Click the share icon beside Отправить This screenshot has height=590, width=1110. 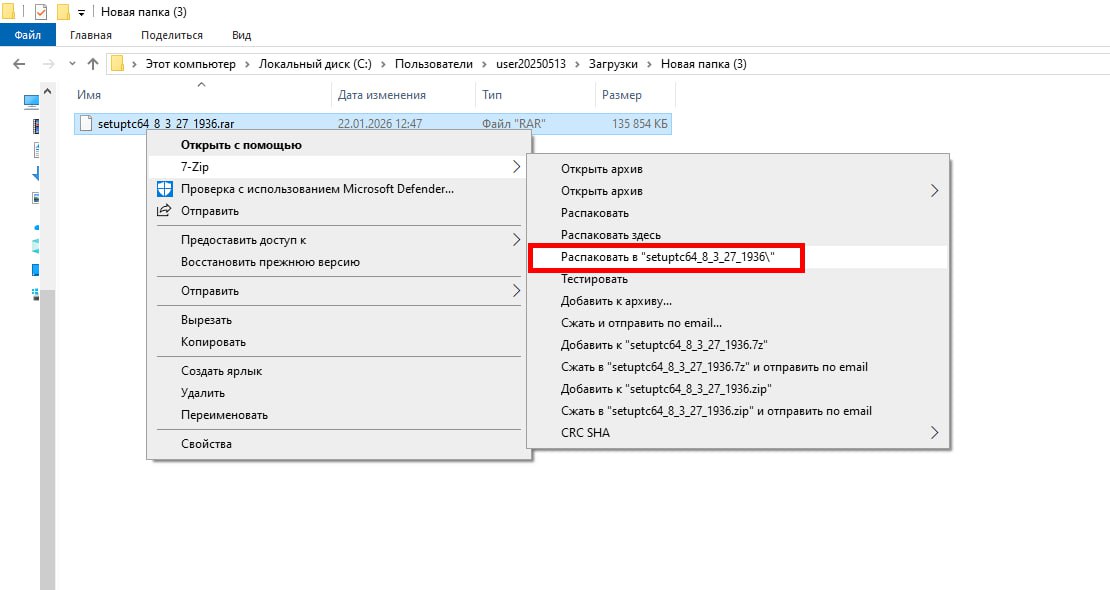[x=164, y=211]
